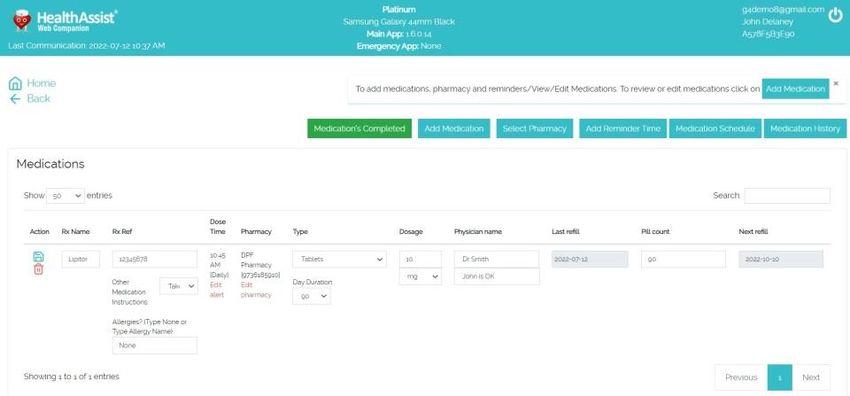Click the Home house icon
Screen dimensions: 850x396
pos(15,83)
